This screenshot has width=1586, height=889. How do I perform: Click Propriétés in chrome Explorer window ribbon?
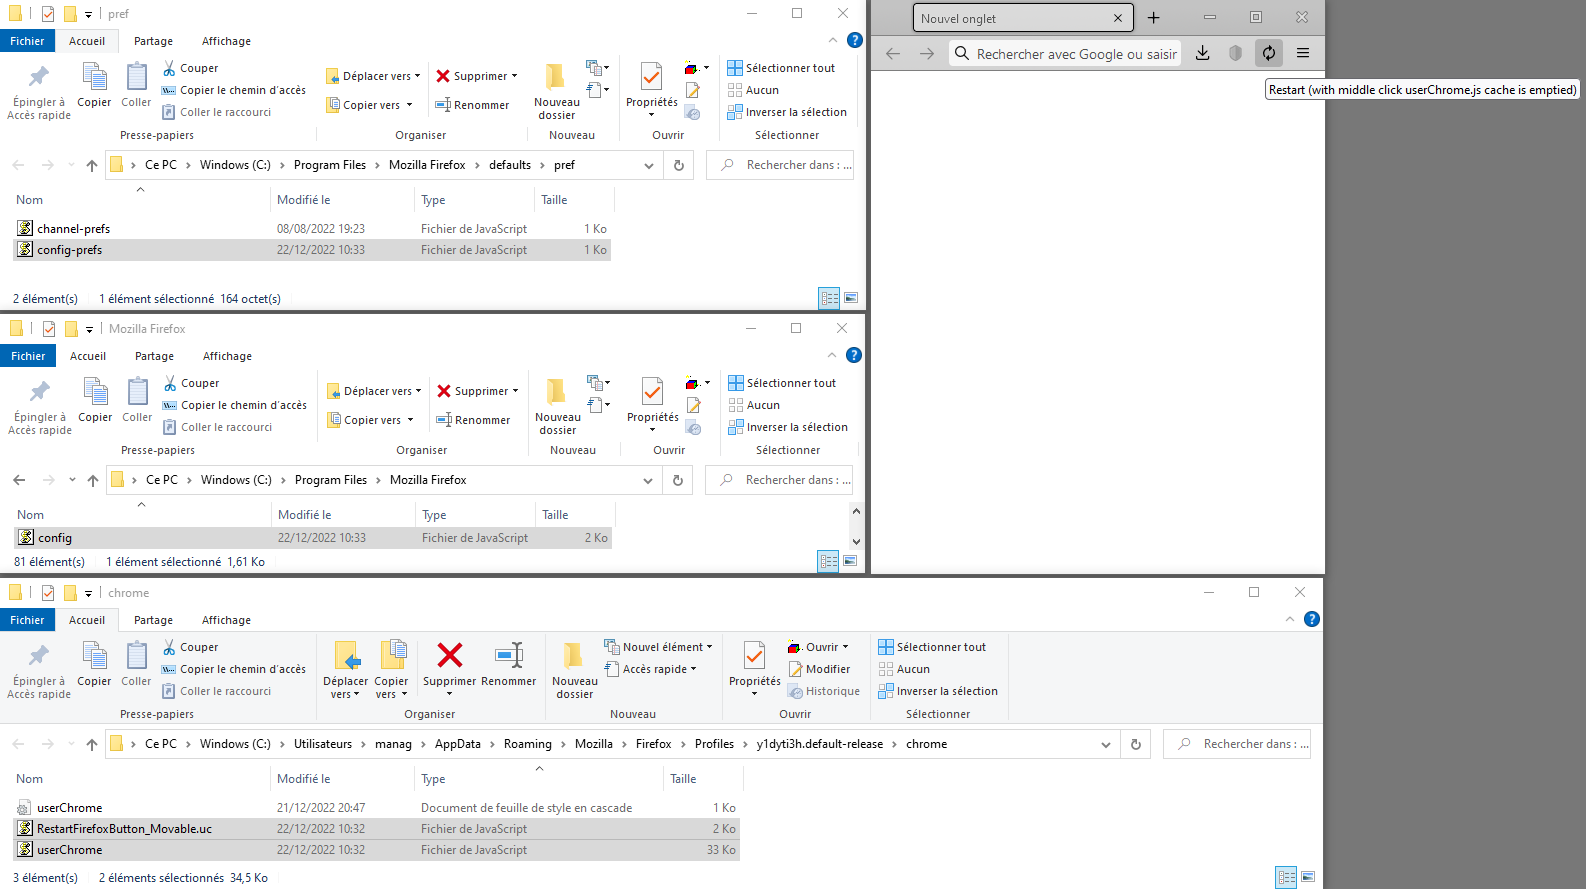click(x=755, y=667)
